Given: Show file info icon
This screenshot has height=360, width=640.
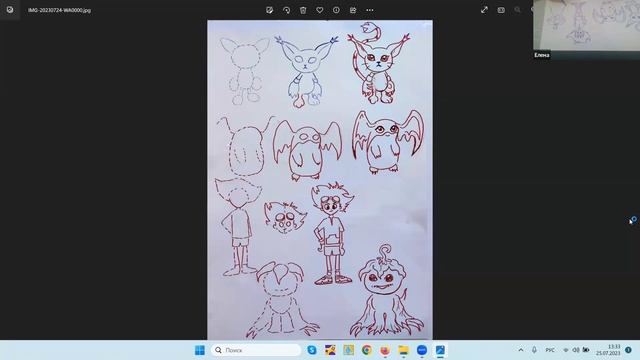Looking at the screenshot, I should [x=336, y=10].
